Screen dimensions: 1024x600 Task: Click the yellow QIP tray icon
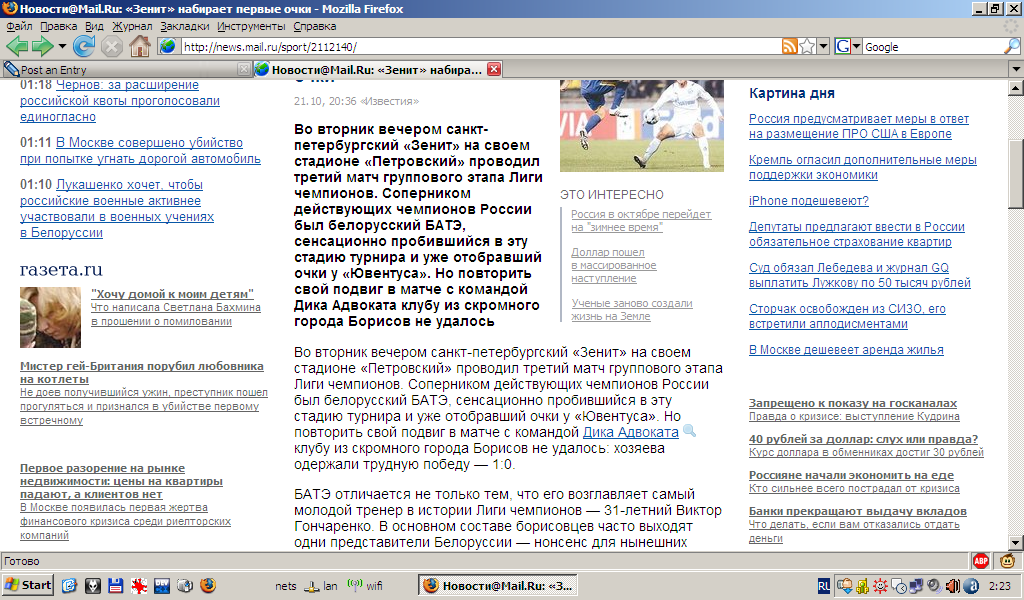coord(863,586)
